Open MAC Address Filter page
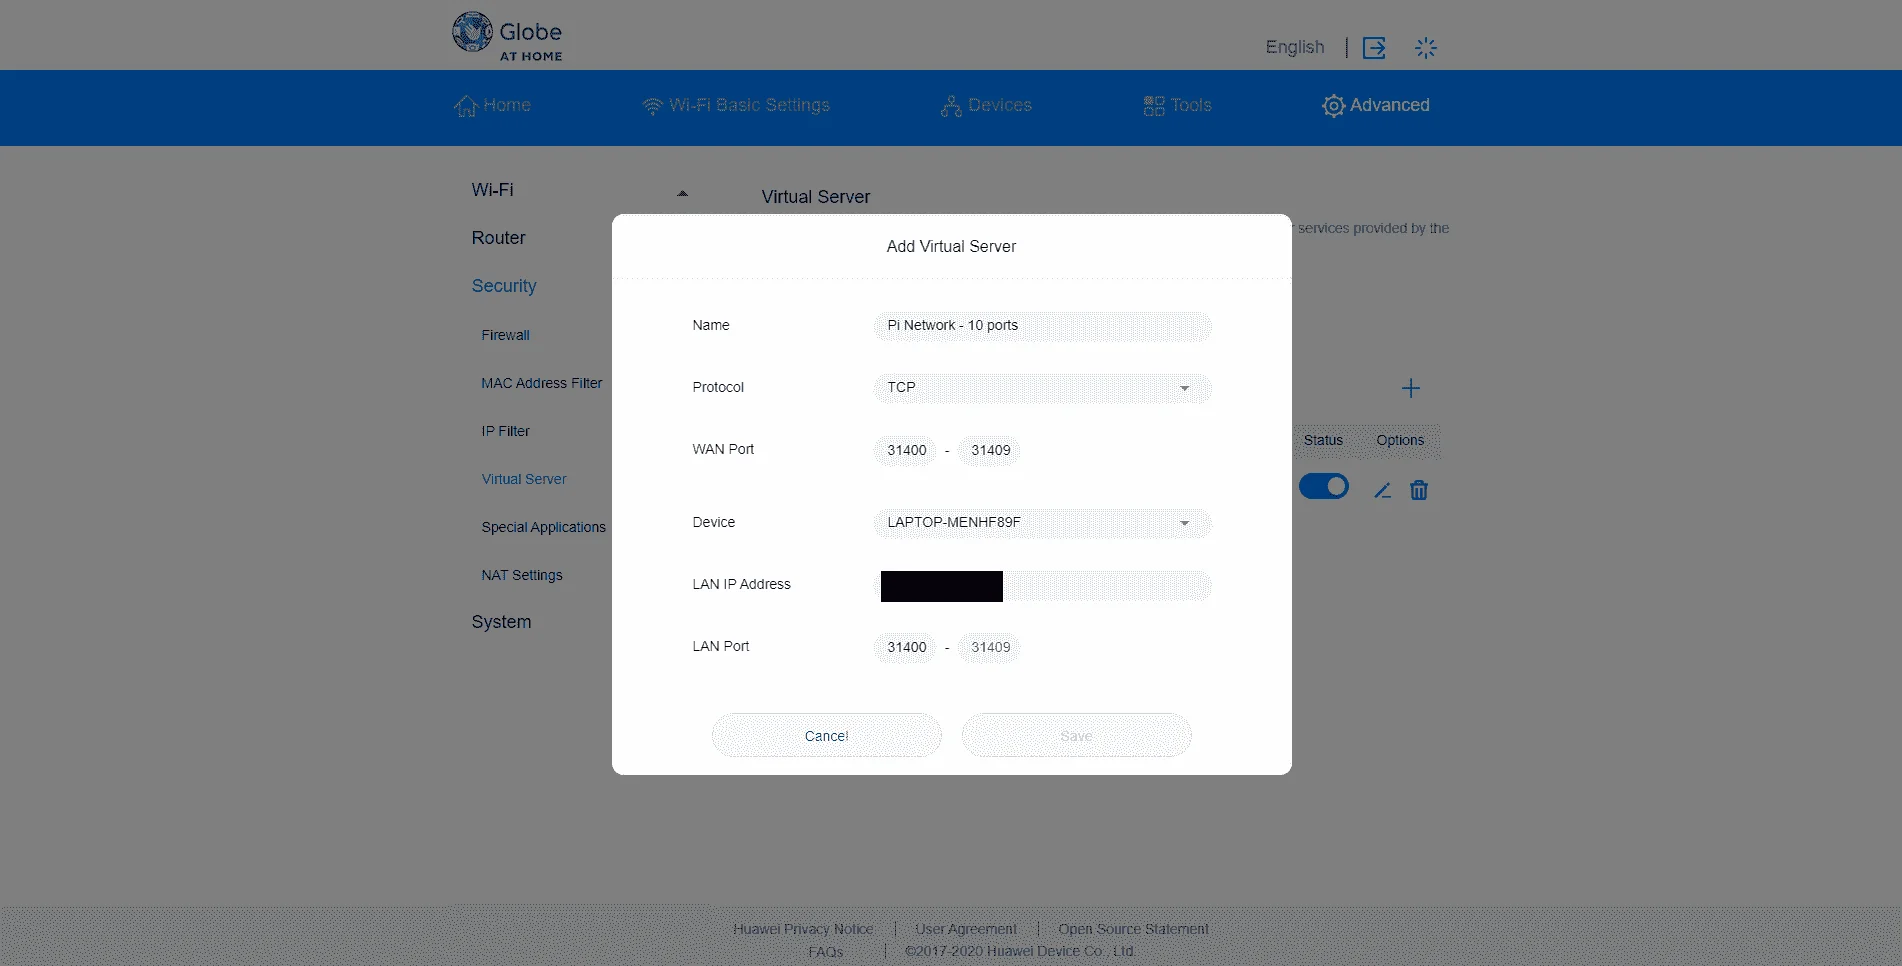 tap(541, 383)
